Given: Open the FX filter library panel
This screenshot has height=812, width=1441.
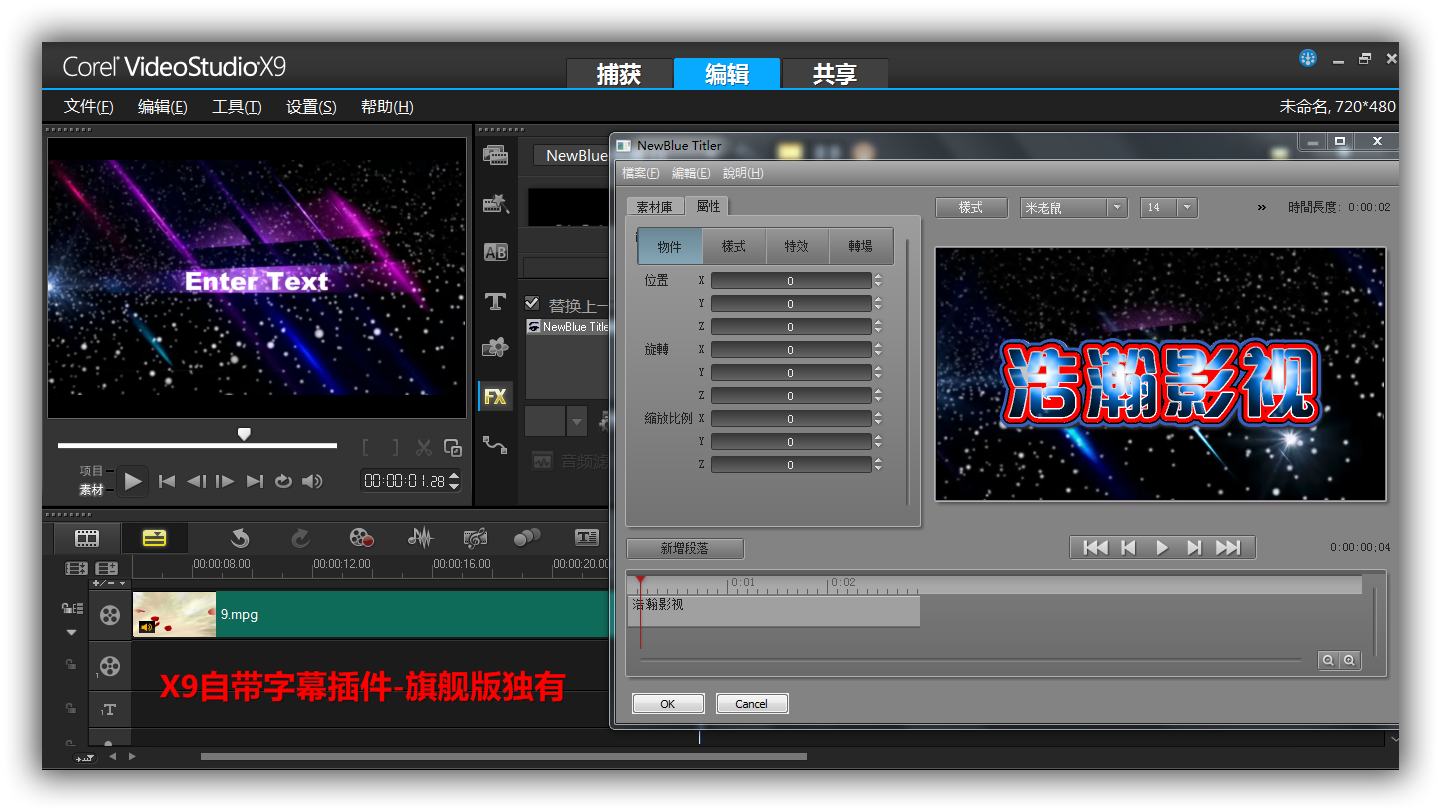Looking at the screenshot, I should (x=495, y=396).
